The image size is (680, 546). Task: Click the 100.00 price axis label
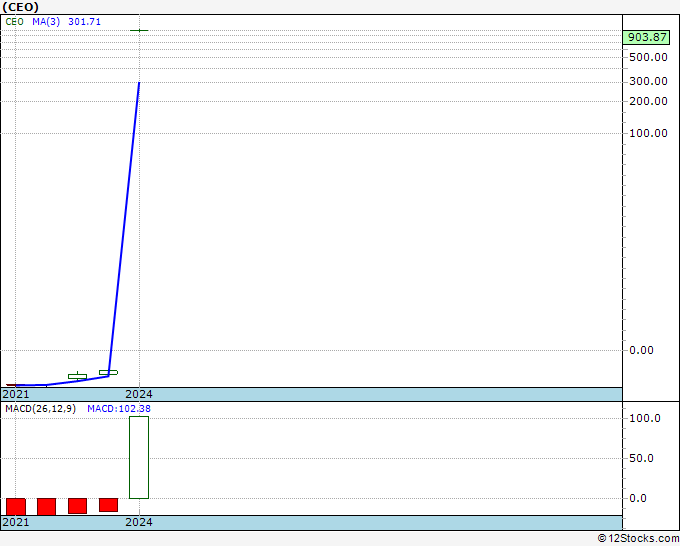649,133
